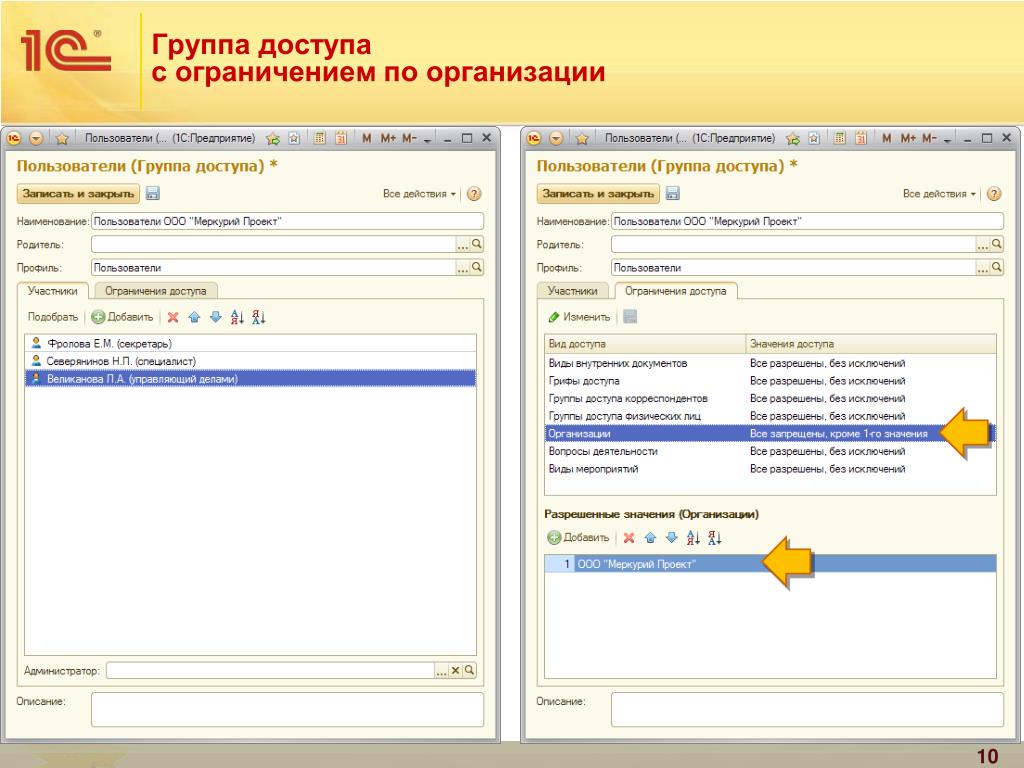Click grayed icon next to Изменить

coord(630,317)
